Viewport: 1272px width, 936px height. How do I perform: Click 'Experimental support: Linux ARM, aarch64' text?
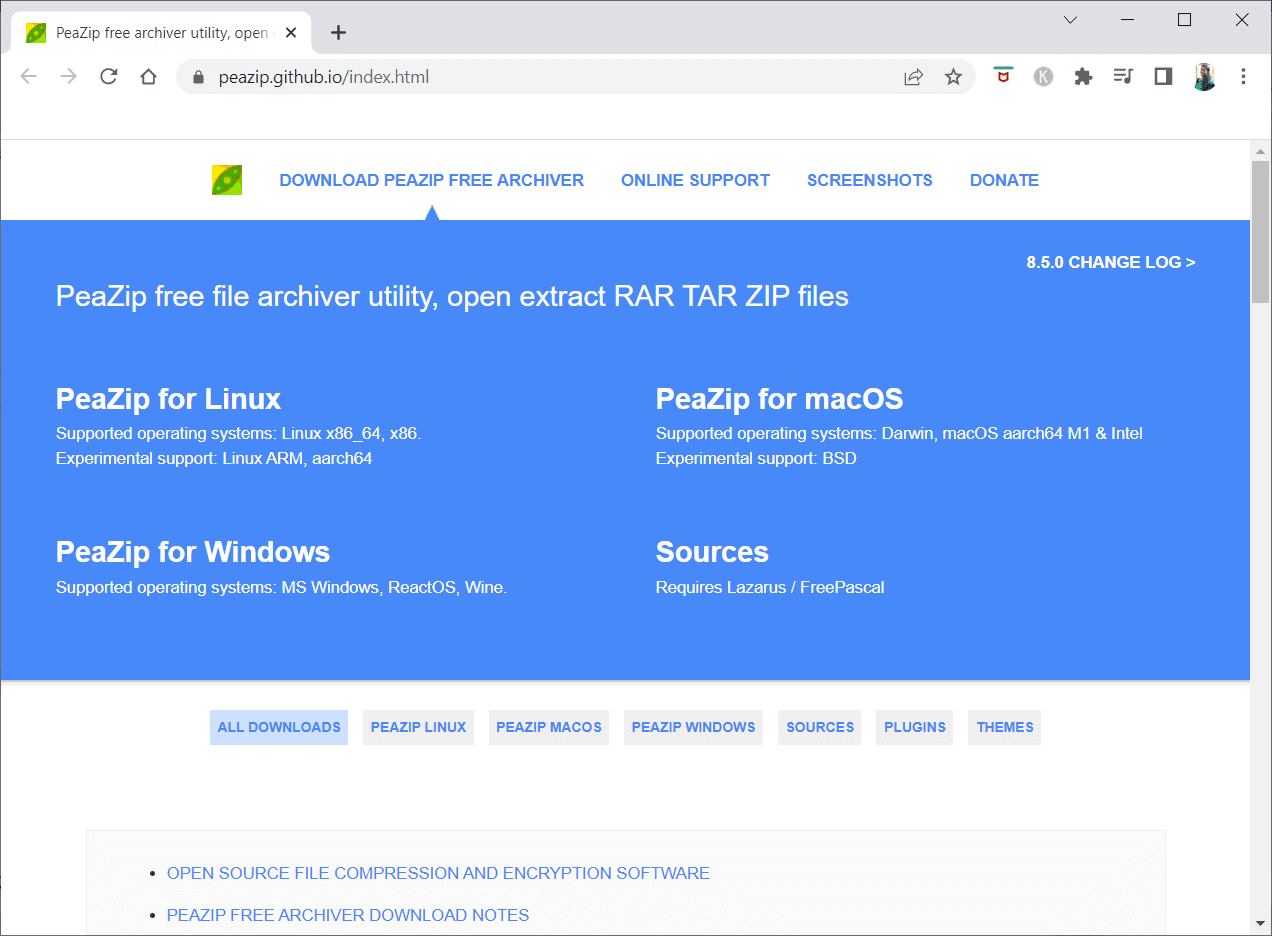pyautogui.click(x=214, y=458)
